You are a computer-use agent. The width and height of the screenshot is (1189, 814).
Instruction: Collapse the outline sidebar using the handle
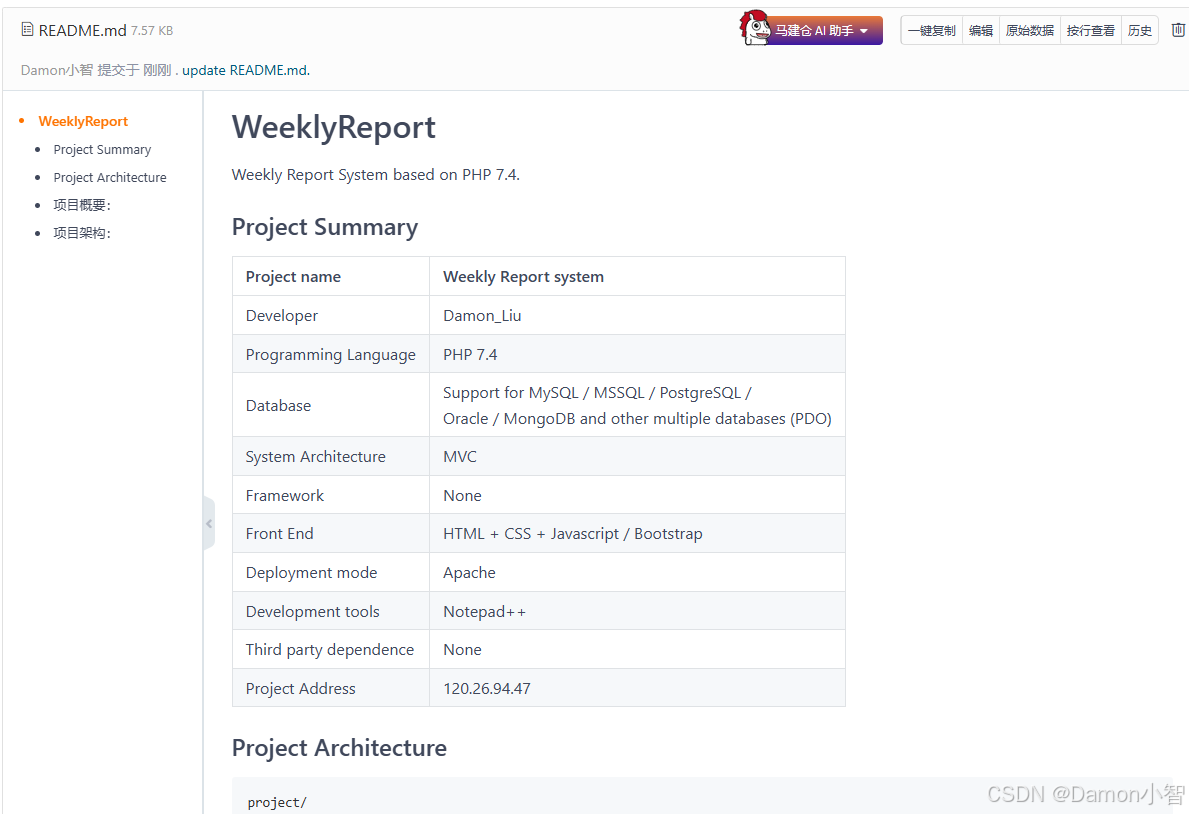click(209, 523)
